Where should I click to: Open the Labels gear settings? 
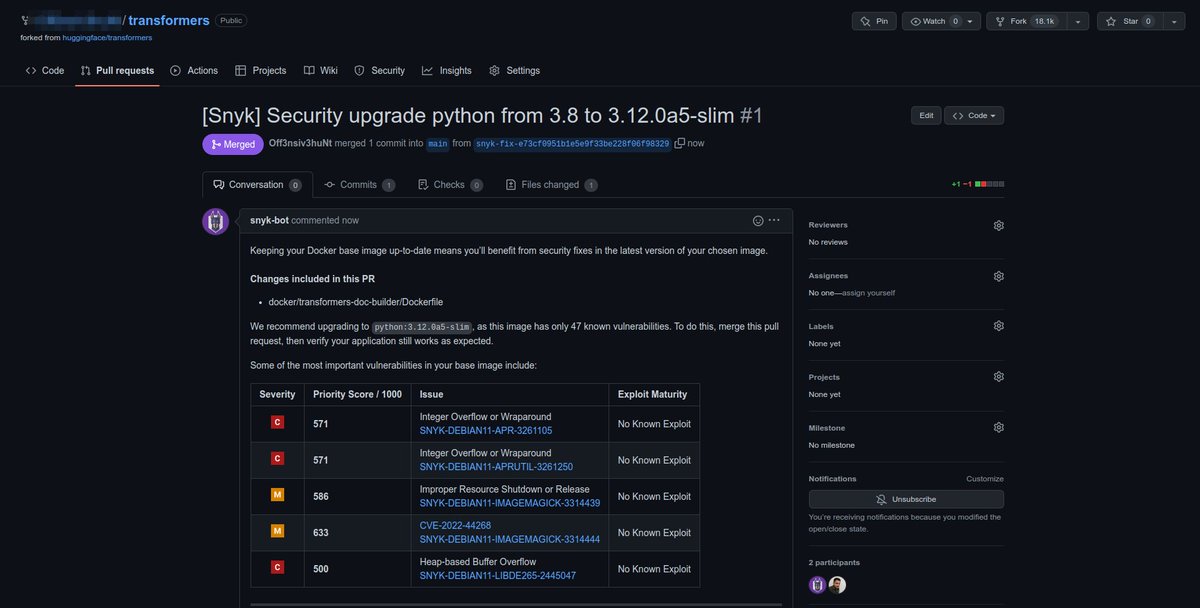[x=998, y=326]
